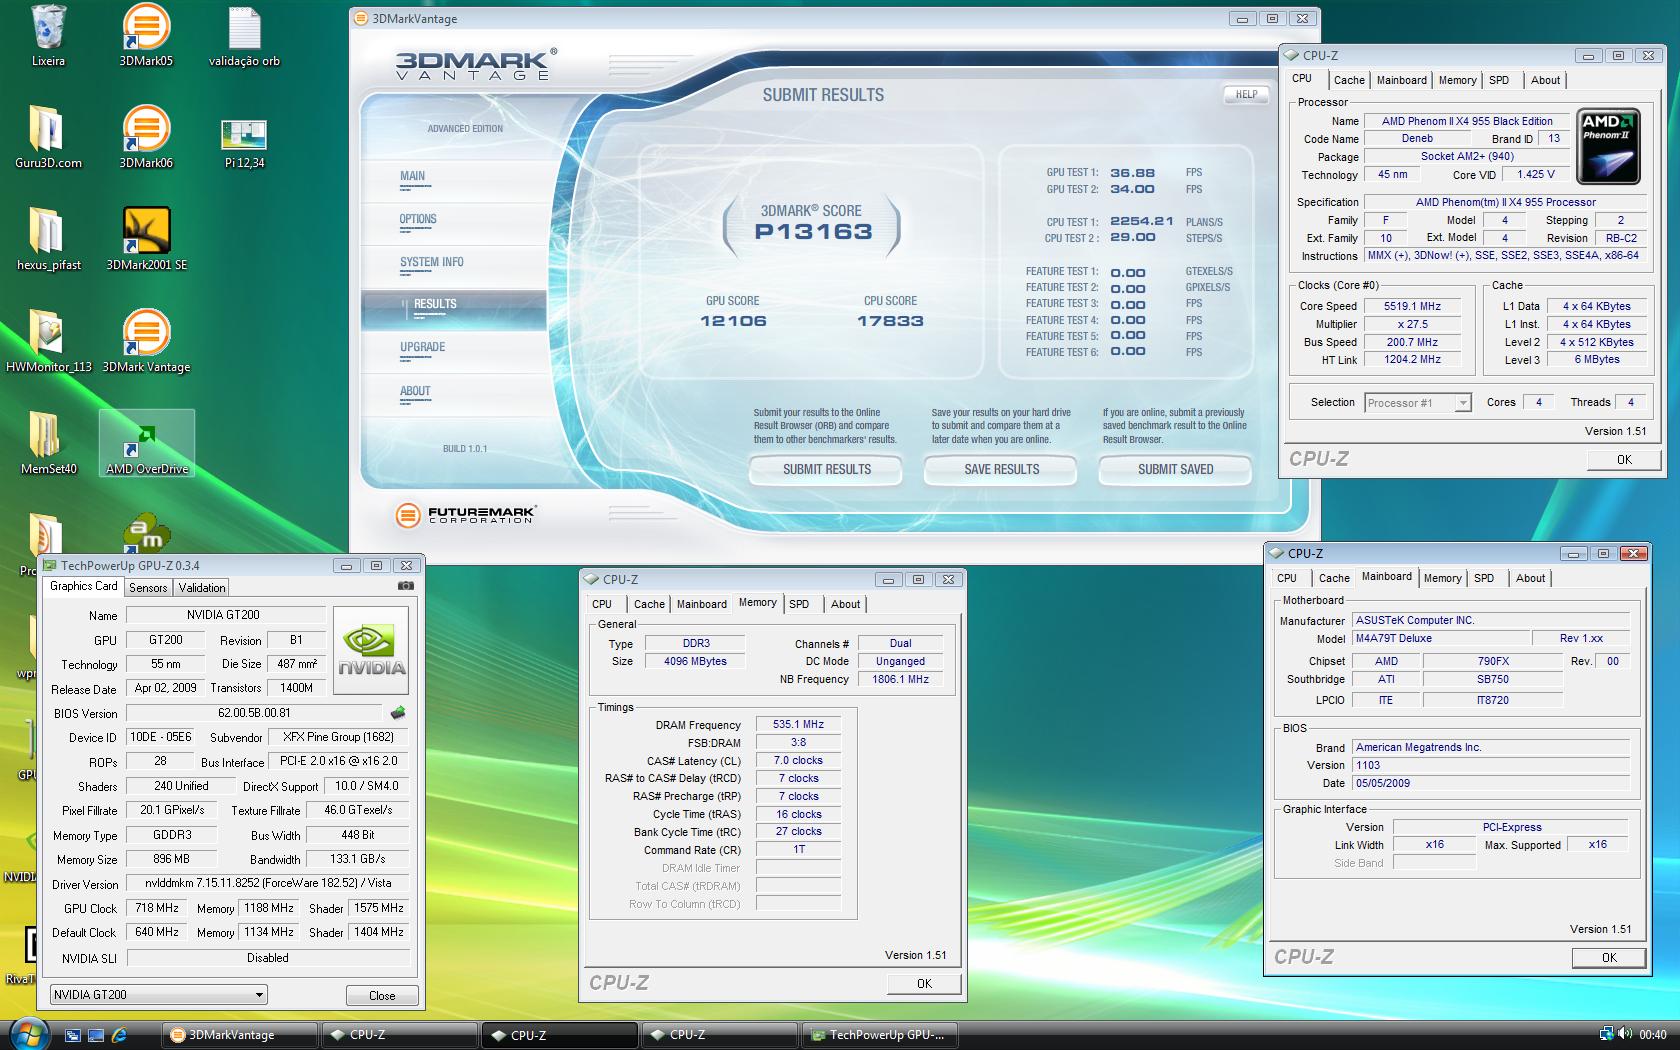Switch to Cache tab in top-right CPU-Z
Image resolution: width=1680 pixels, height=1050 pixels.
pos(1349,80)
